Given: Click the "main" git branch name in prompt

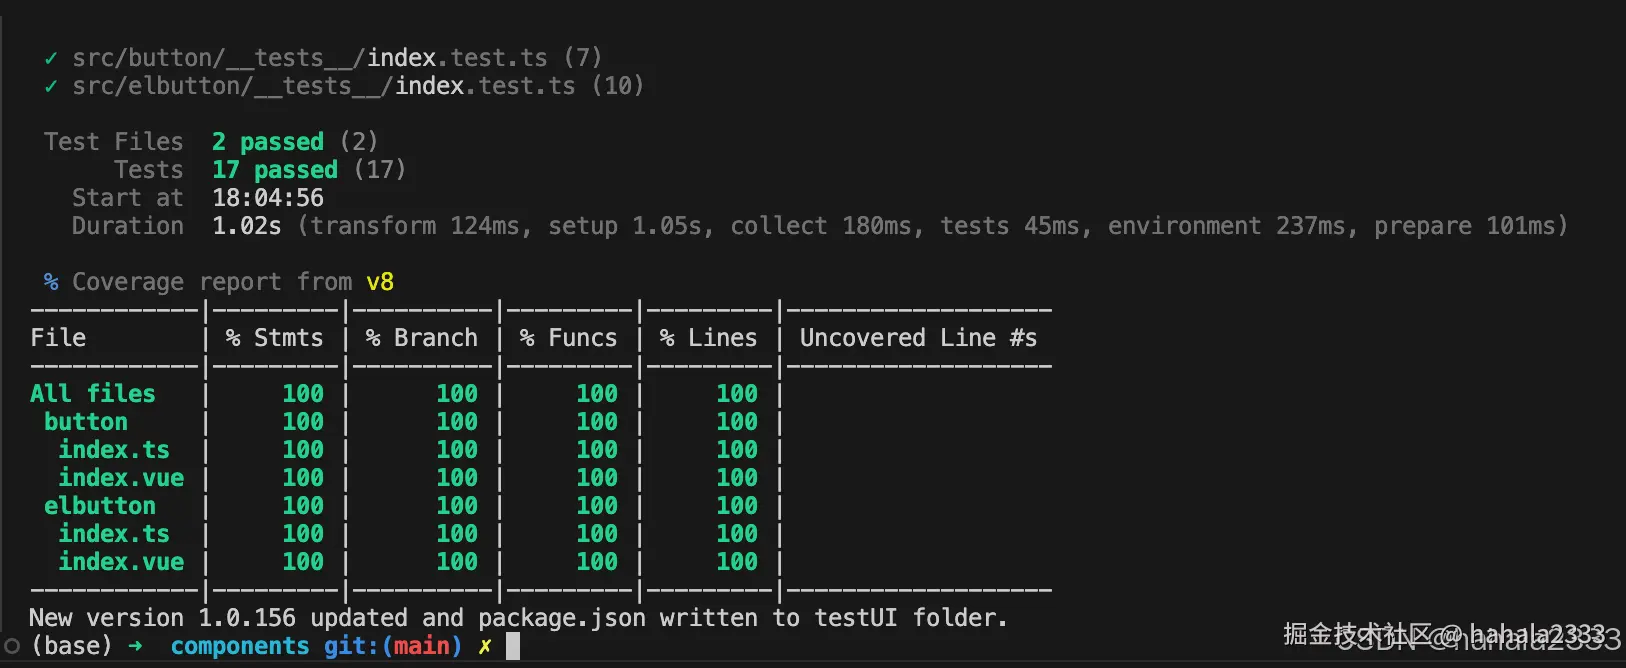Looking at the screenshot, I should tap(421, 646).
